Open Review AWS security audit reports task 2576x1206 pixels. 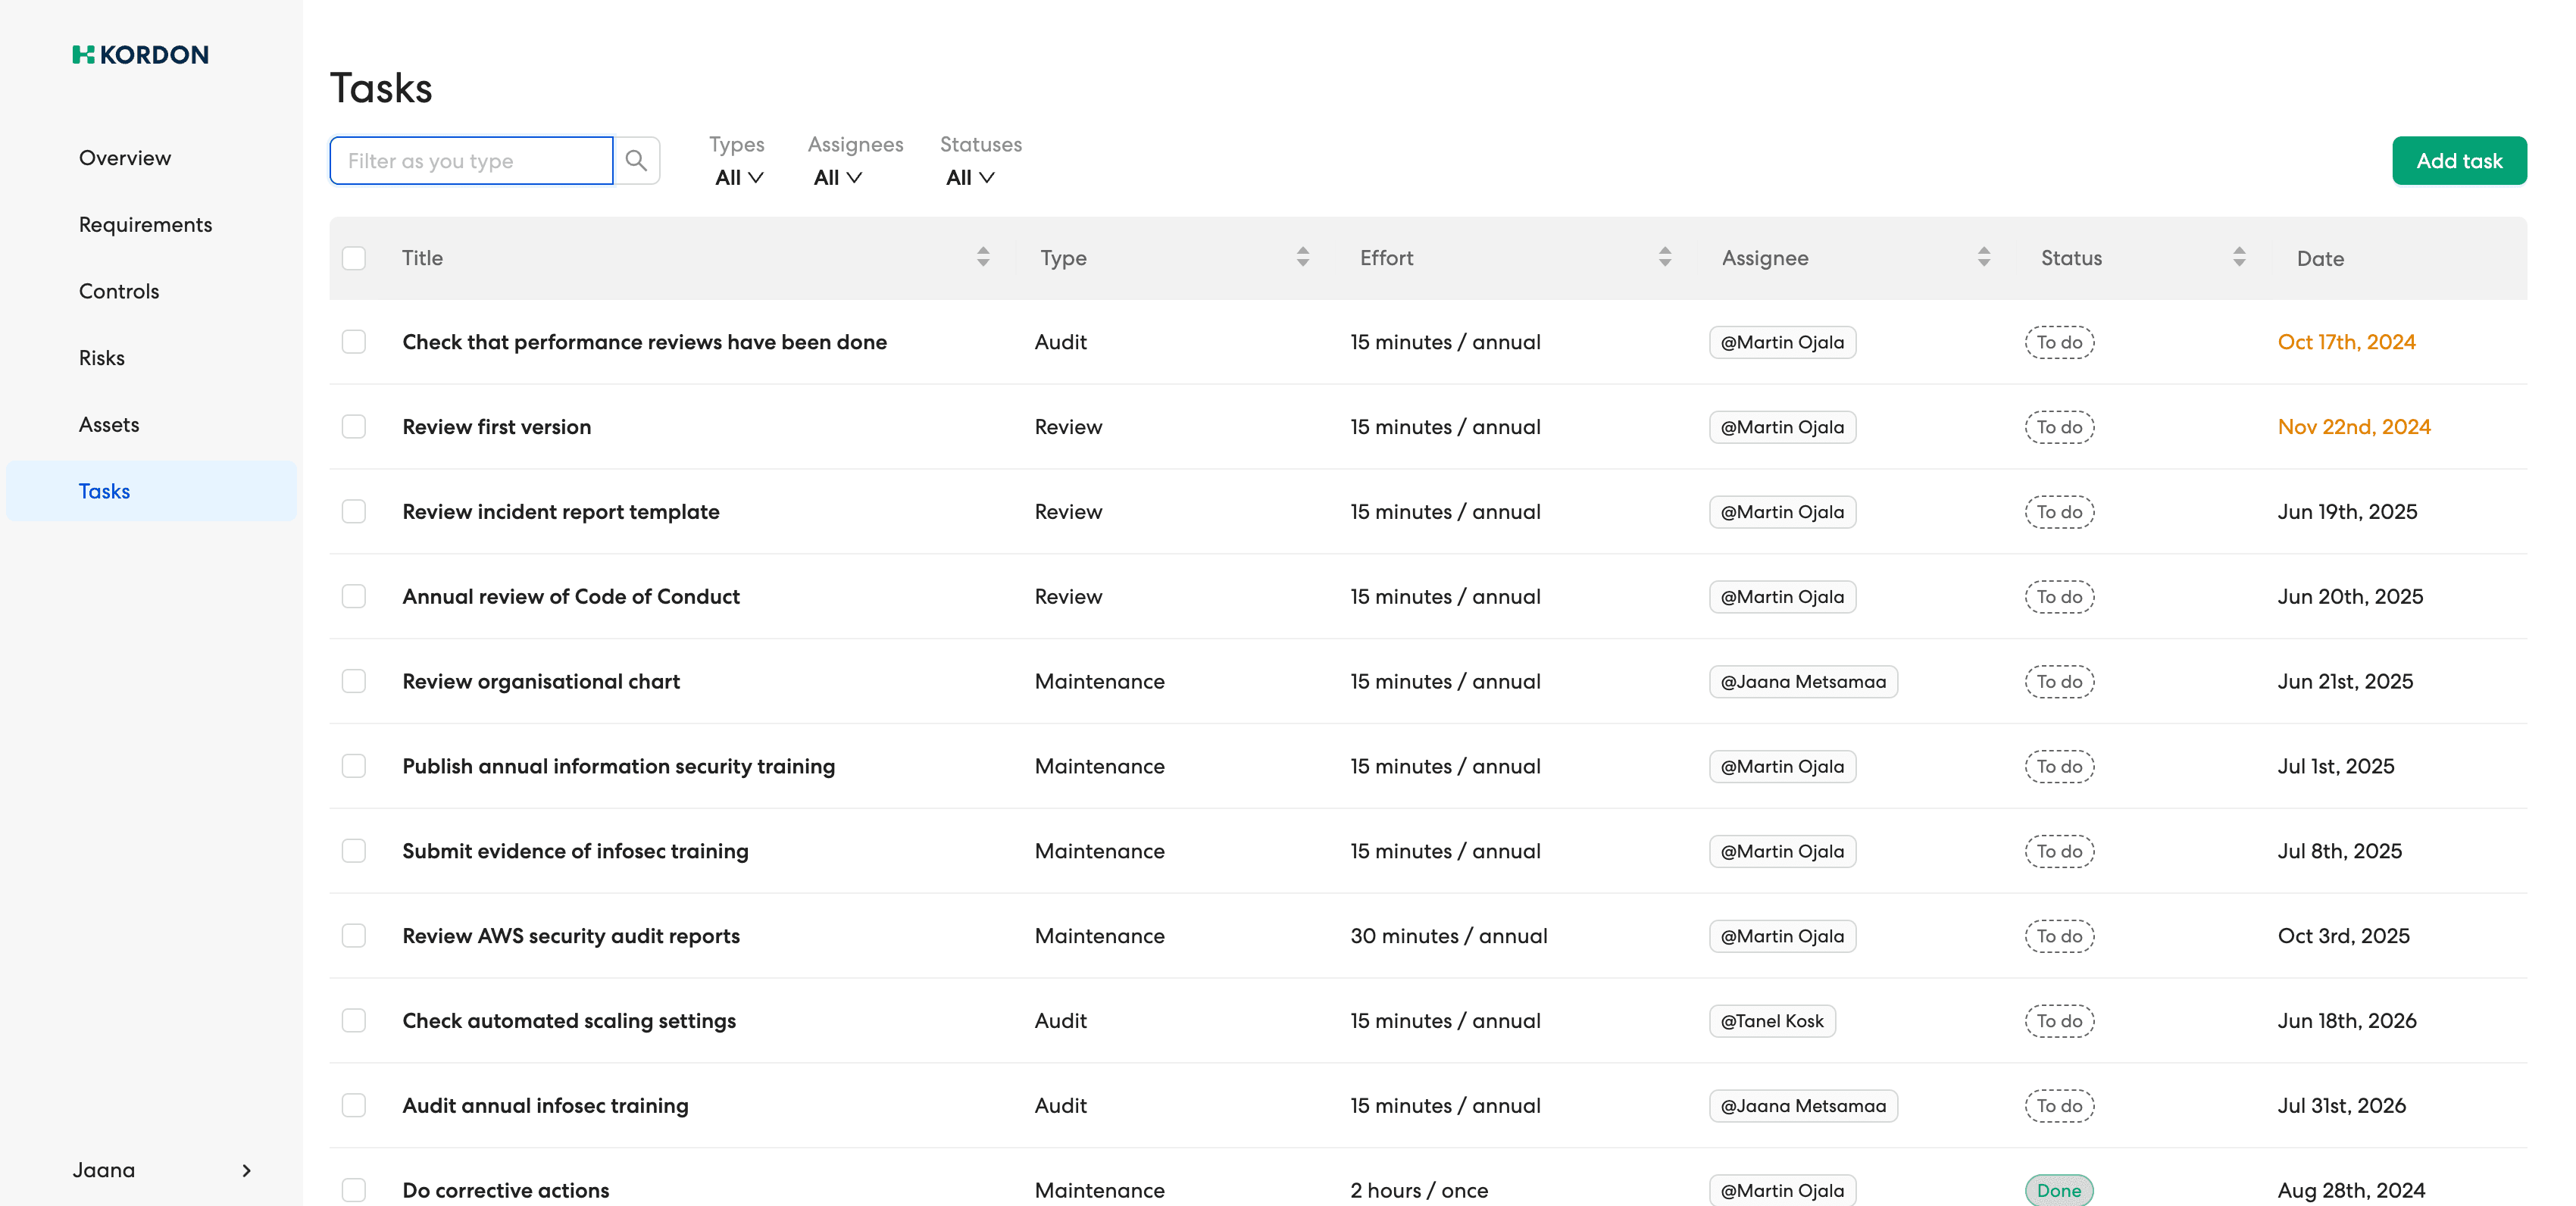point(571,936)
